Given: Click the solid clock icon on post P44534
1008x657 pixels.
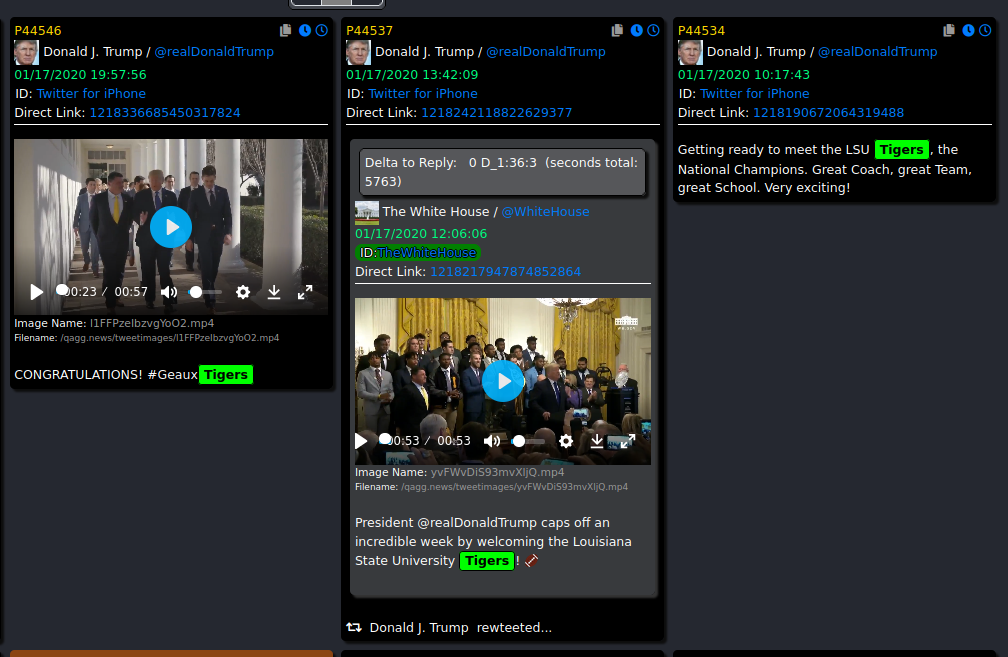Looking at the screenshot, I should [x=968, y=30].
